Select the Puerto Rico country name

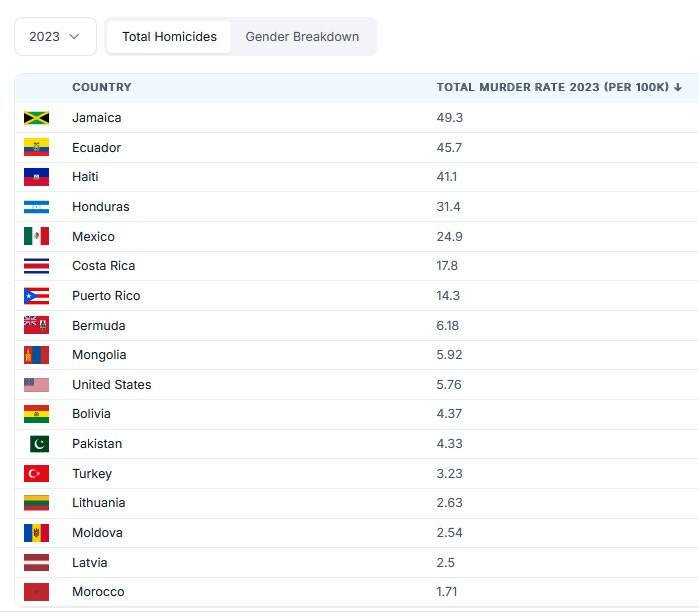(x=106, y=296)
